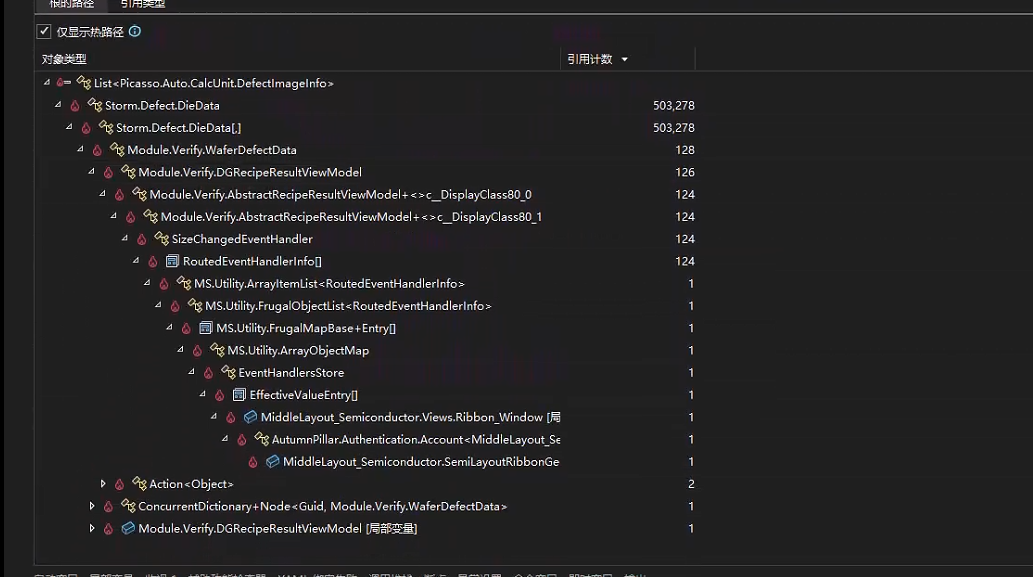The height and width of the screenshot is (577, 1033).
Task: Collapse the List<Picasso.Auto.CalcUnit.DefectImageInfo> root node
Action: pos(47,83)
